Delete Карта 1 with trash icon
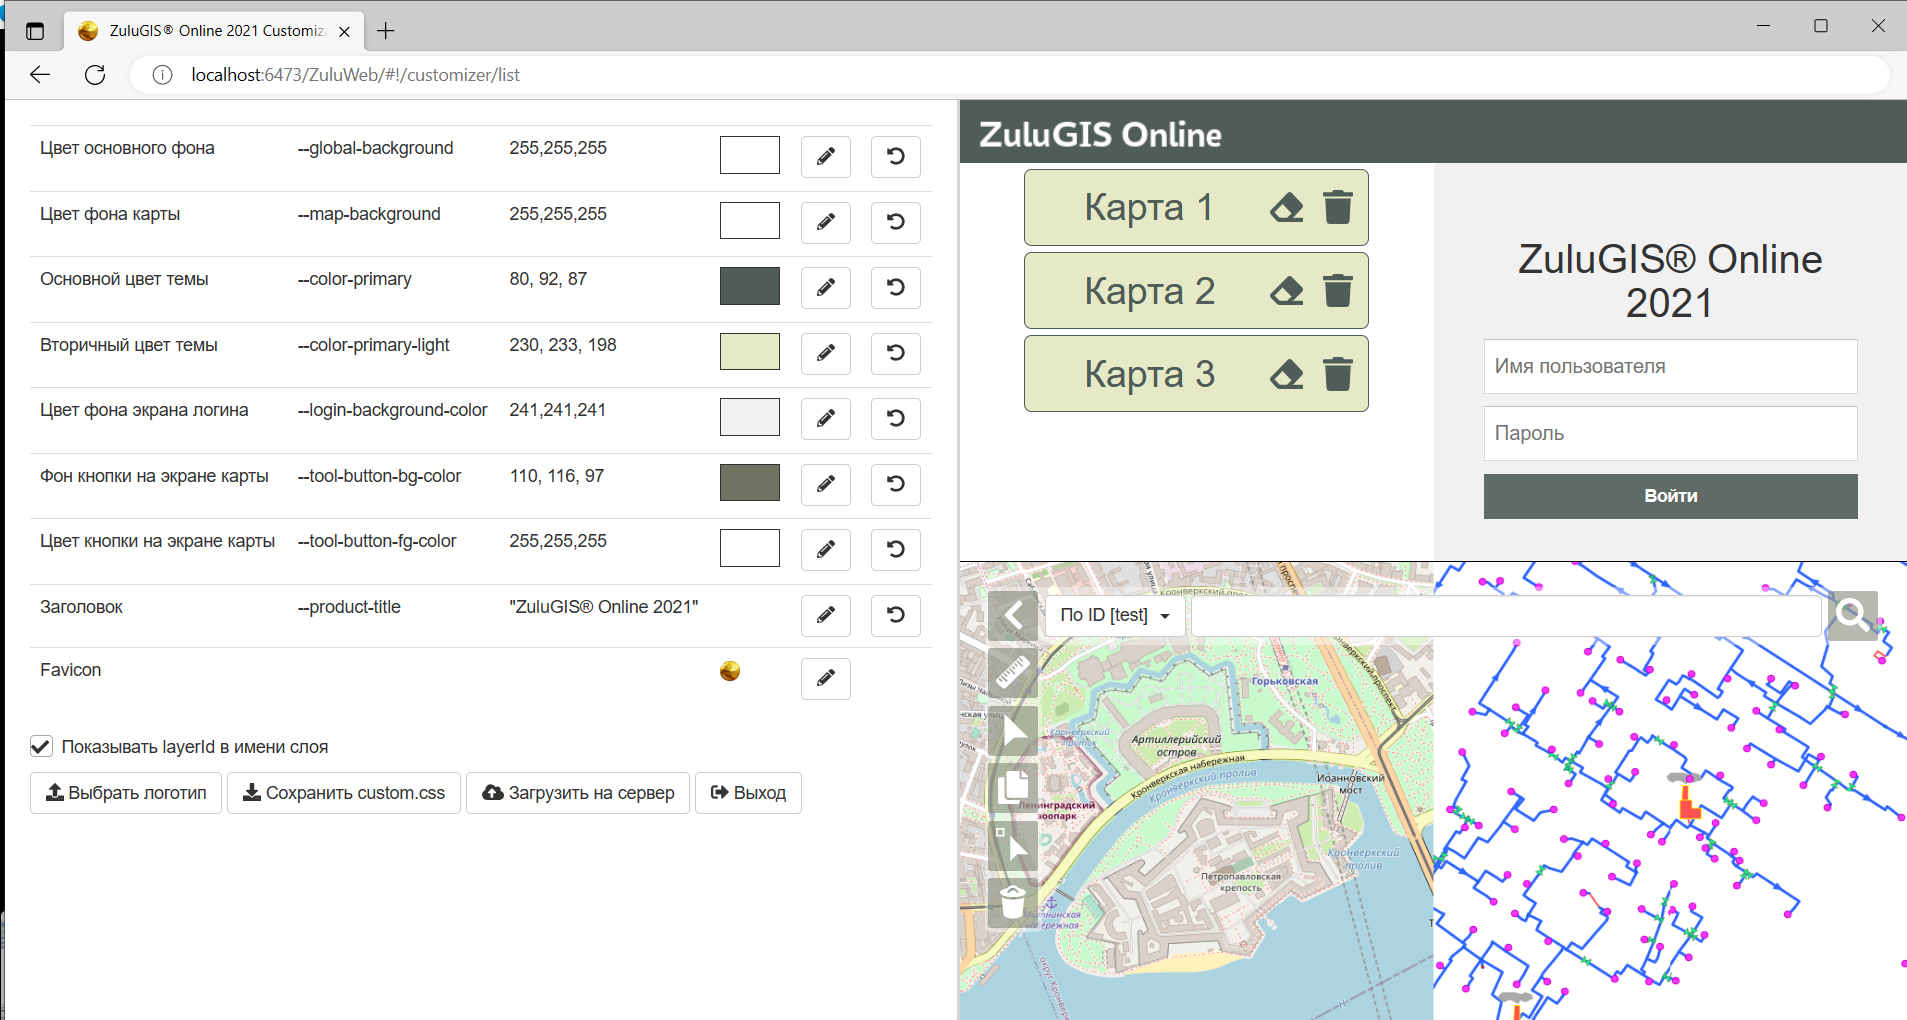The height and width of the screenshot is (1020, 1907). pyautogui.click(x=1337, y=207)
